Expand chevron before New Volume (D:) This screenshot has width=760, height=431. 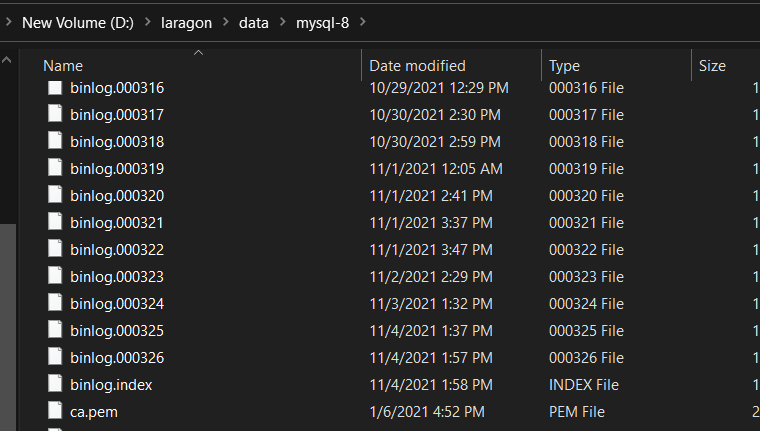(x=8, y=22)
